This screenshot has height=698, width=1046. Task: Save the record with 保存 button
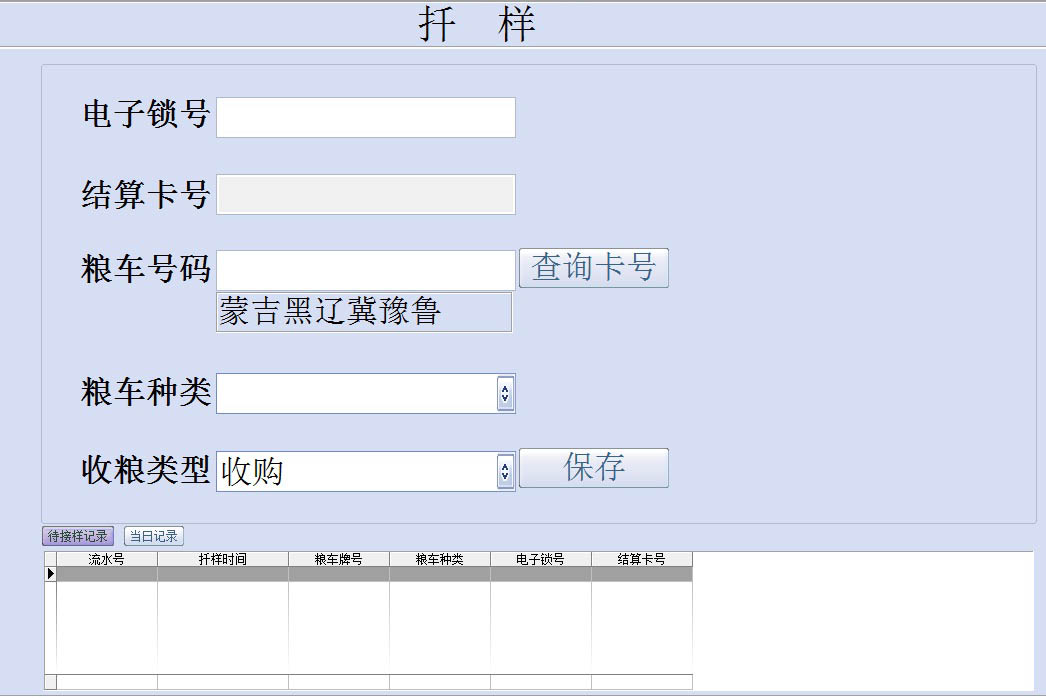pyautogui.click(x=593, y=468)
